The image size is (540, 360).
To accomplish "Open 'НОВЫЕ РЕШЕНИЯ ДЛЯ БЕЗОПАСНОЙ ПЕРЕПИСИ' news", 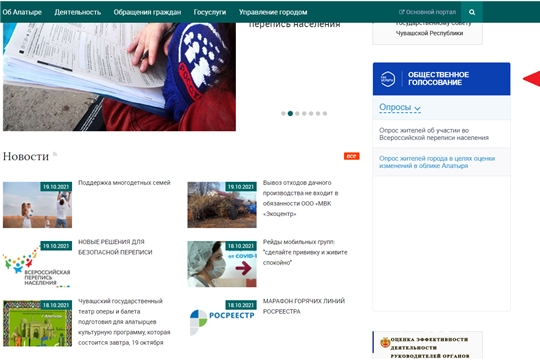I will tap(115, 247).
